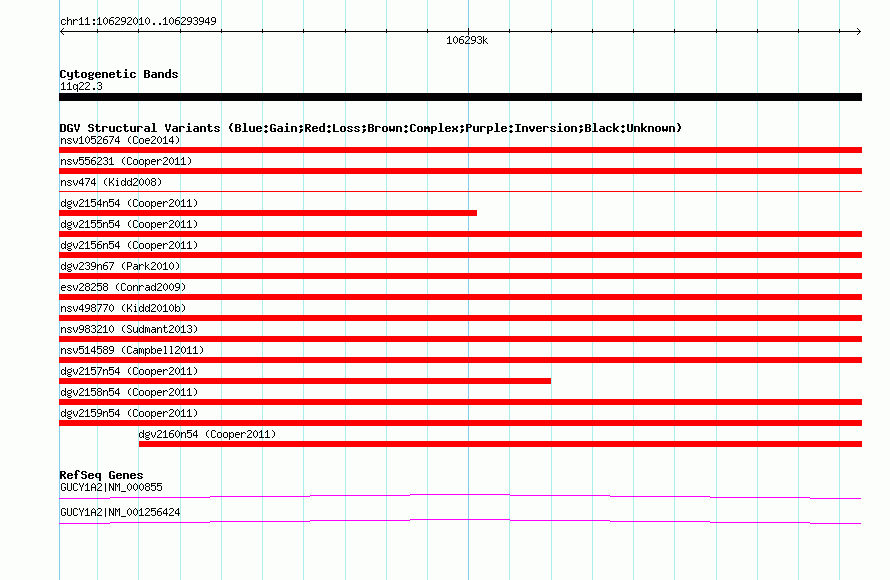The width and height of the screenshot is (890, 580).
Task: Open esv28258 (Conrad2009) variant label
Action: 123,287
